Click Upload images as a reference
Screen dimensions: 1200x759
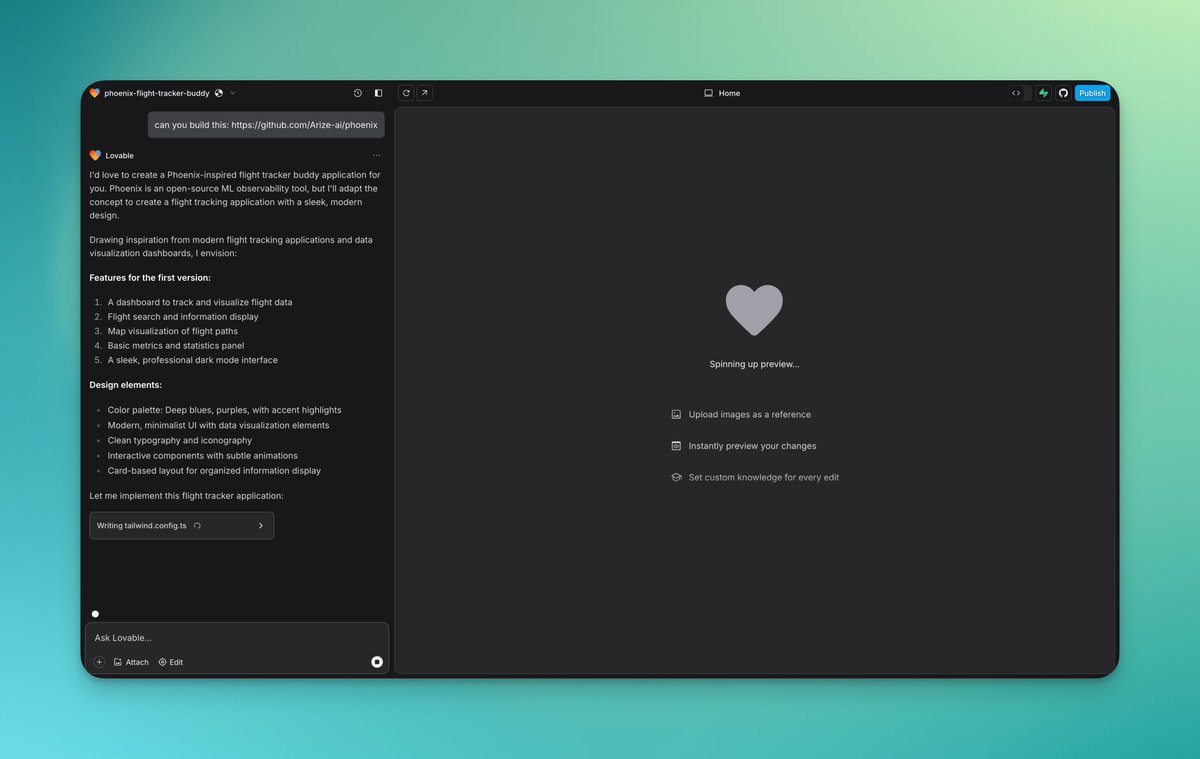pos(747,414)
